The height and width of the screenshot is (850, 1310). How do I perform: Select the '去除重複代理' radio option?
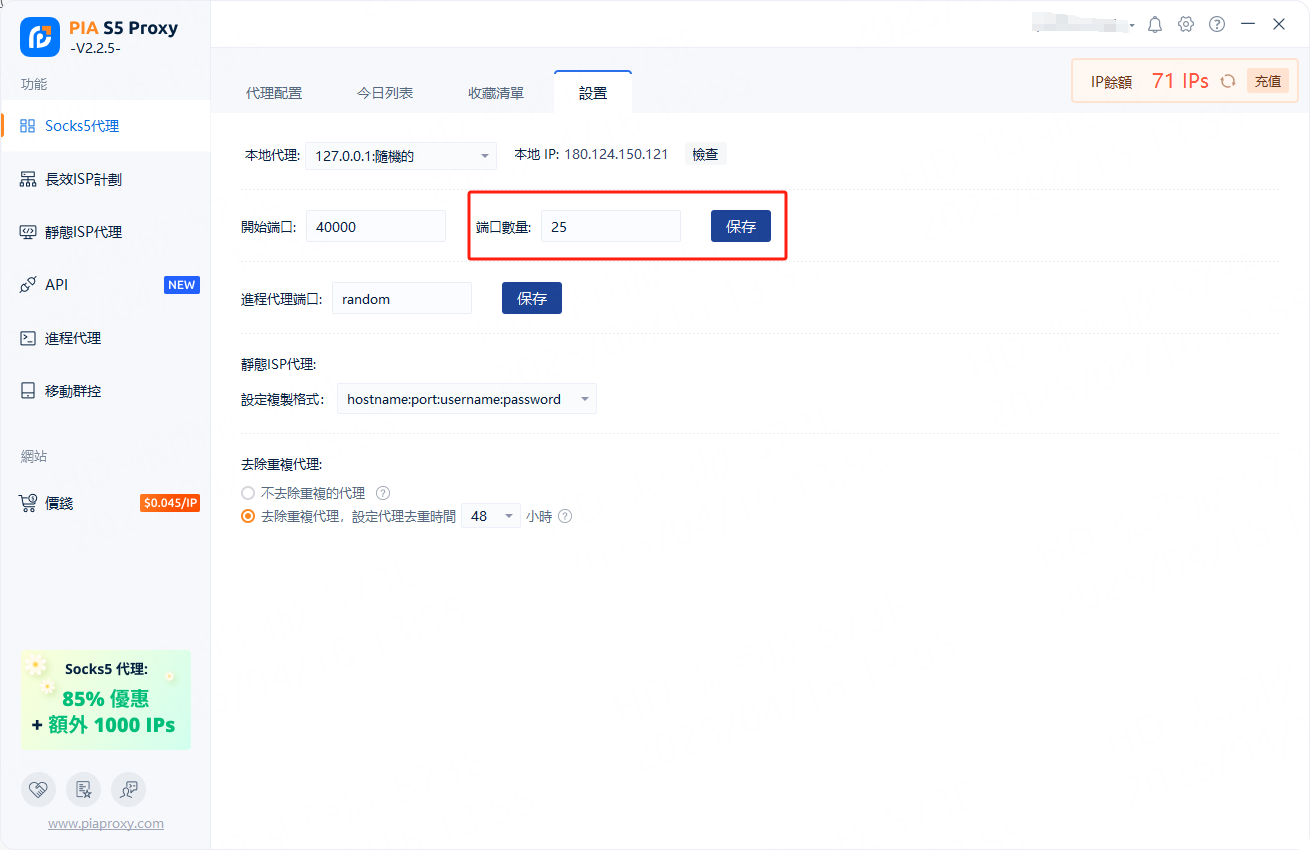point(248,517)
